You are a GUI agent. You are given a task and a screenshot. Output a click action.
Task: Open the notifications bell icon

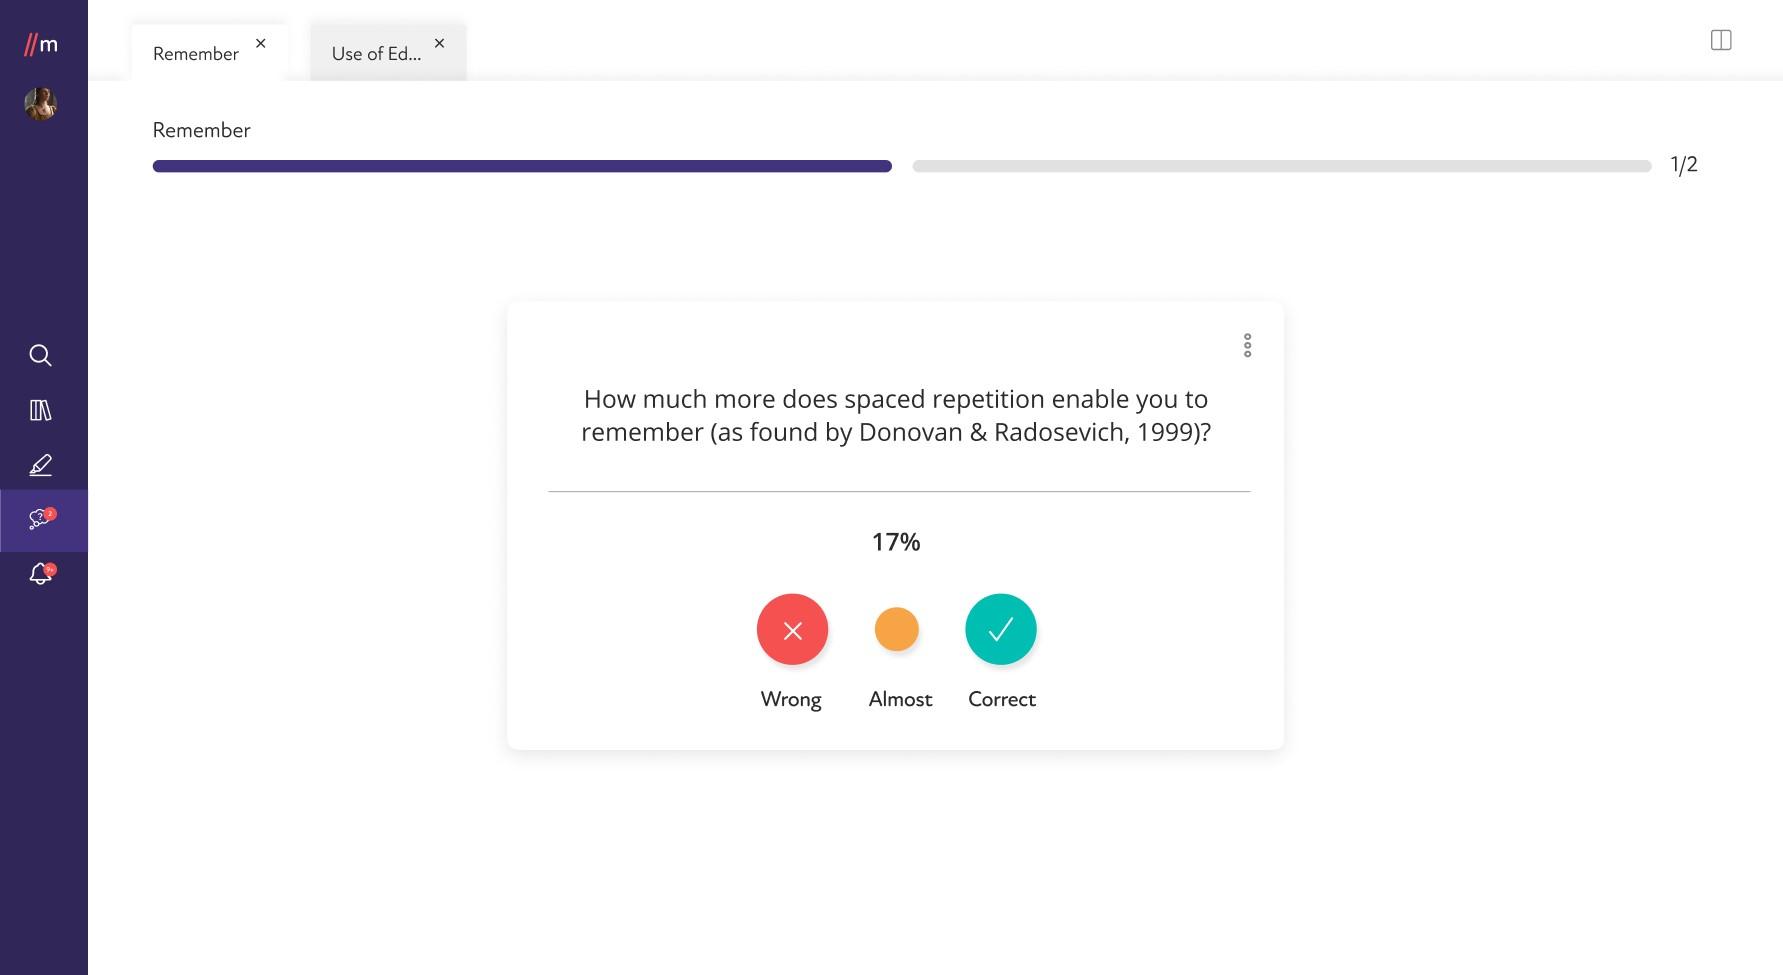coord(42,574)
